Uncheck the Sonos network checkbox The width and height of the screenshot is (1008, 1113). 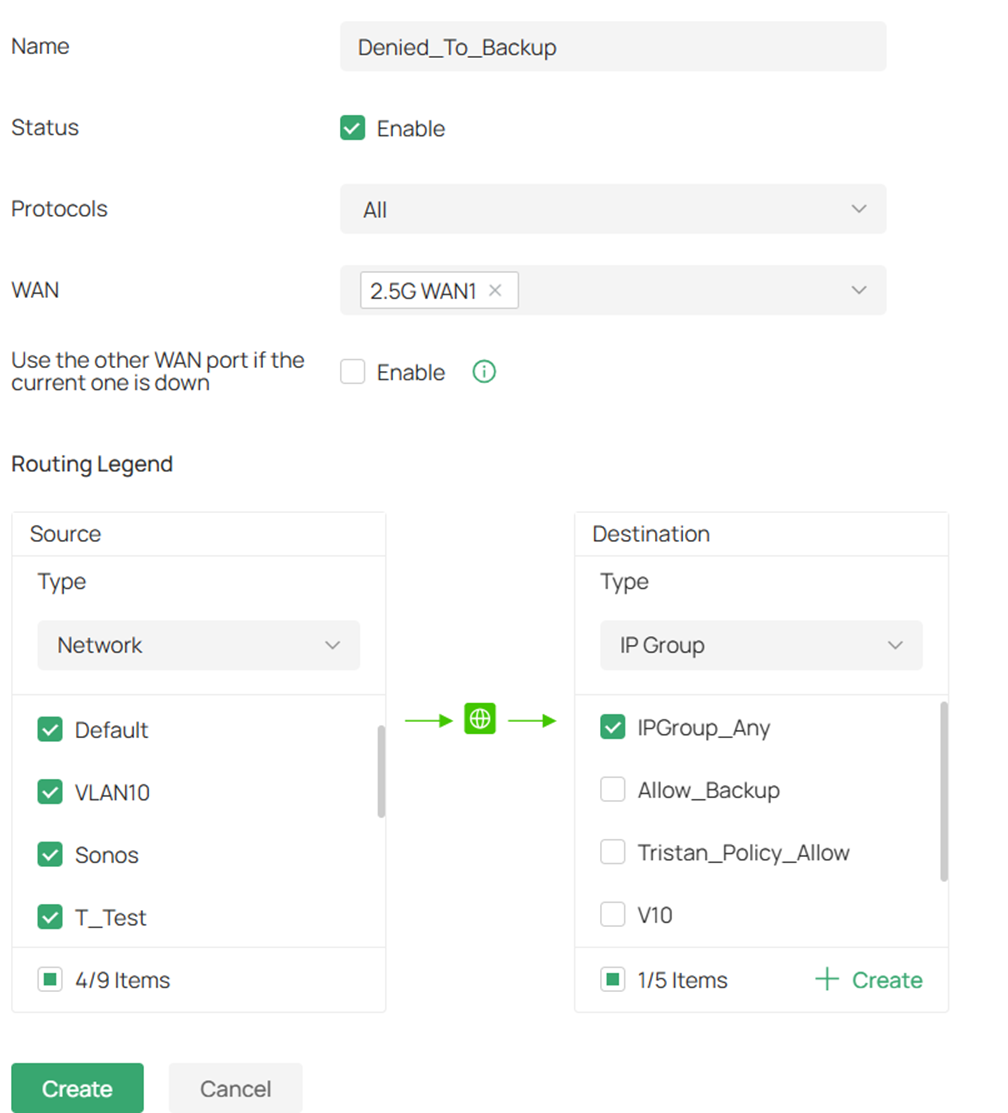(50, 854)
